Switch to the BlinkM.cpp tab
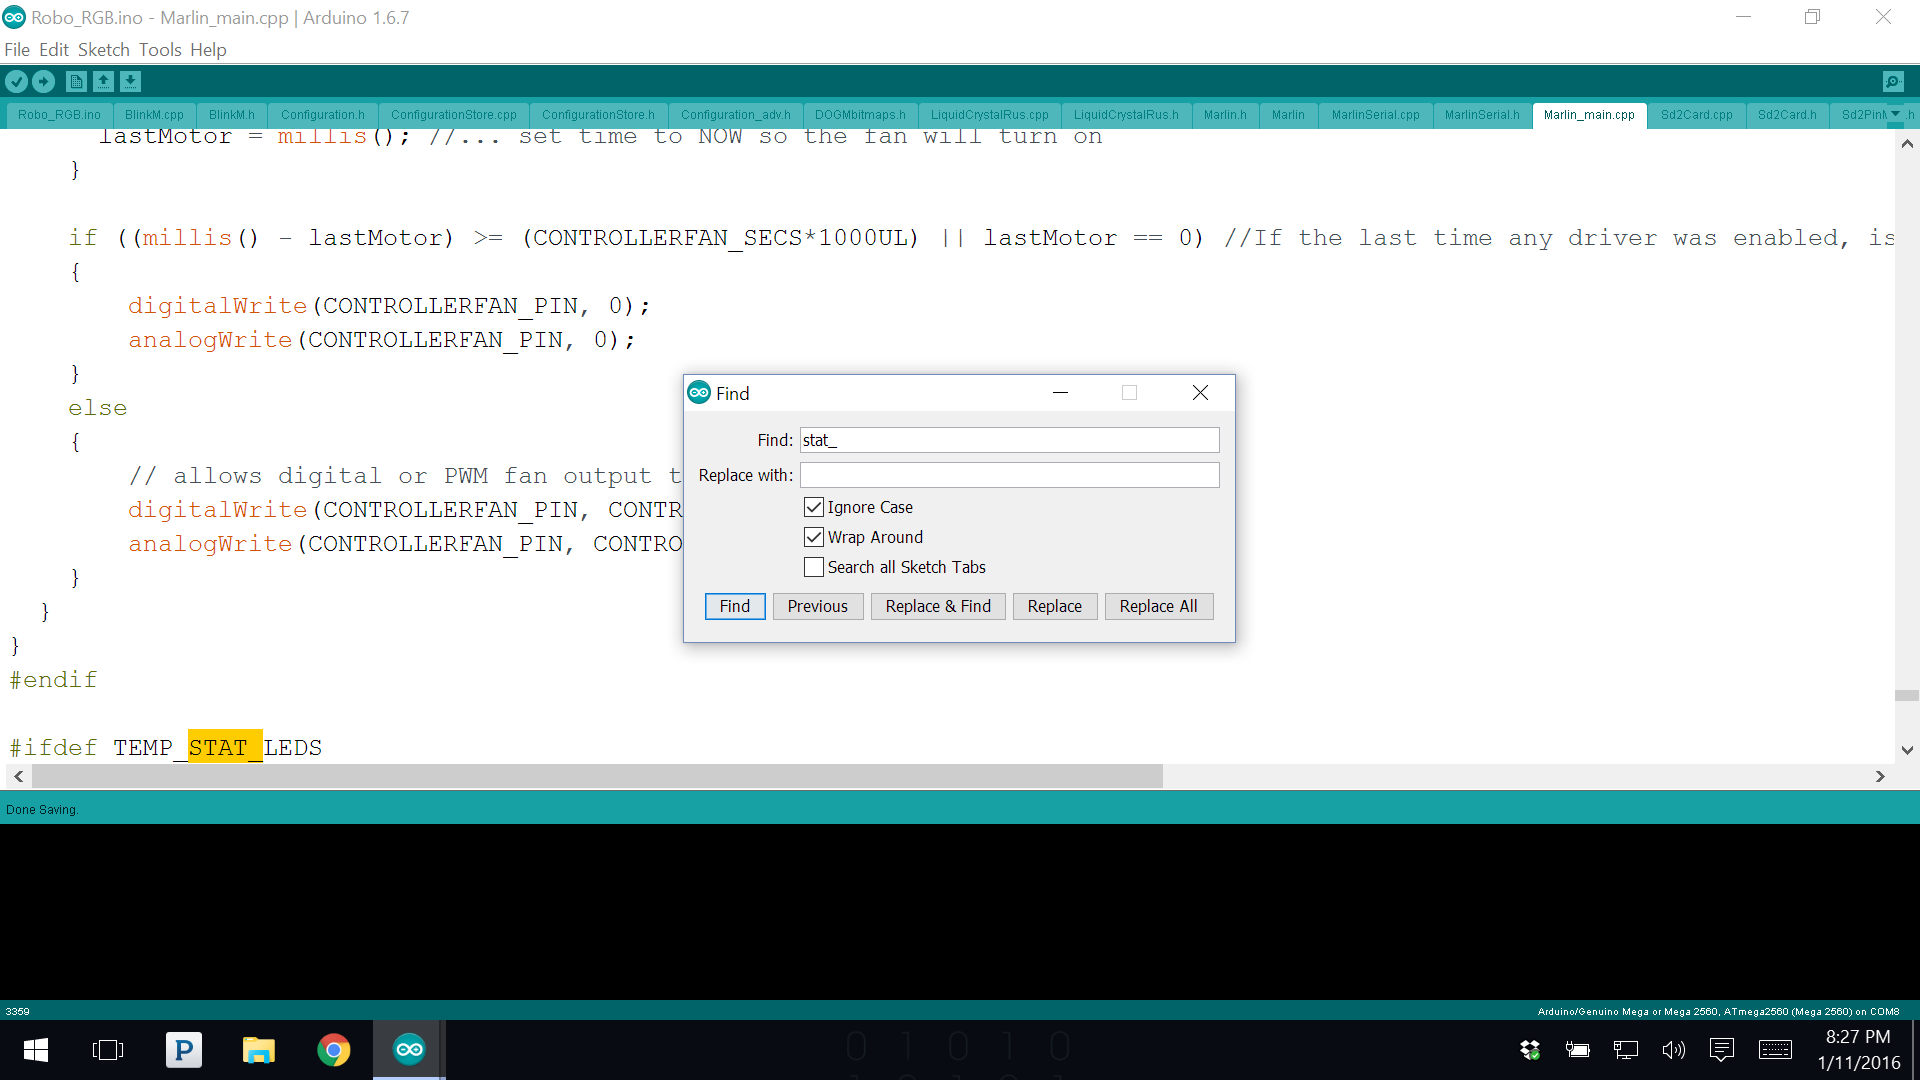The height and width of the screenshot is (1080, 1920). pyautogui.click(x=154, y=115)
